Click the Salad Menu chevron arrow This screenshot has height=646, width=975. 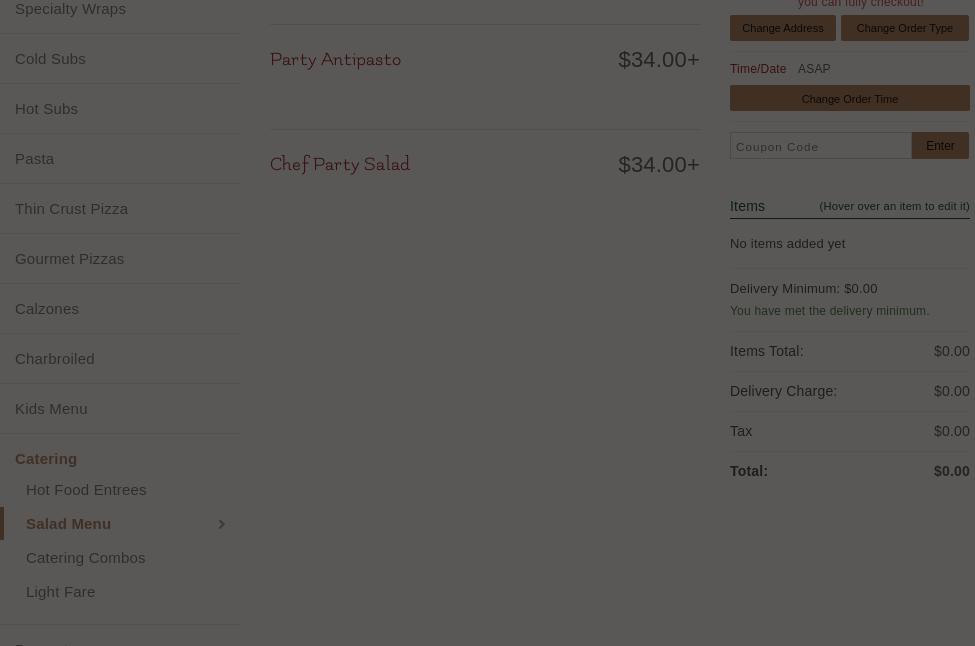point(222,524)
